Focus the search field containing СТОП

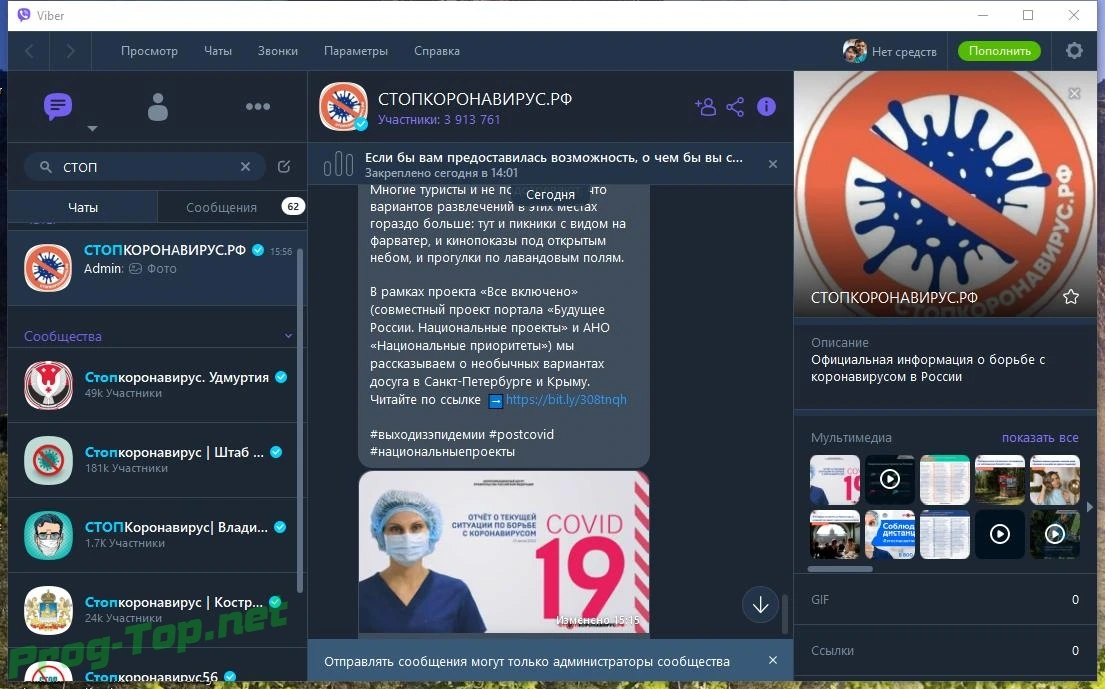click(144, 167)
